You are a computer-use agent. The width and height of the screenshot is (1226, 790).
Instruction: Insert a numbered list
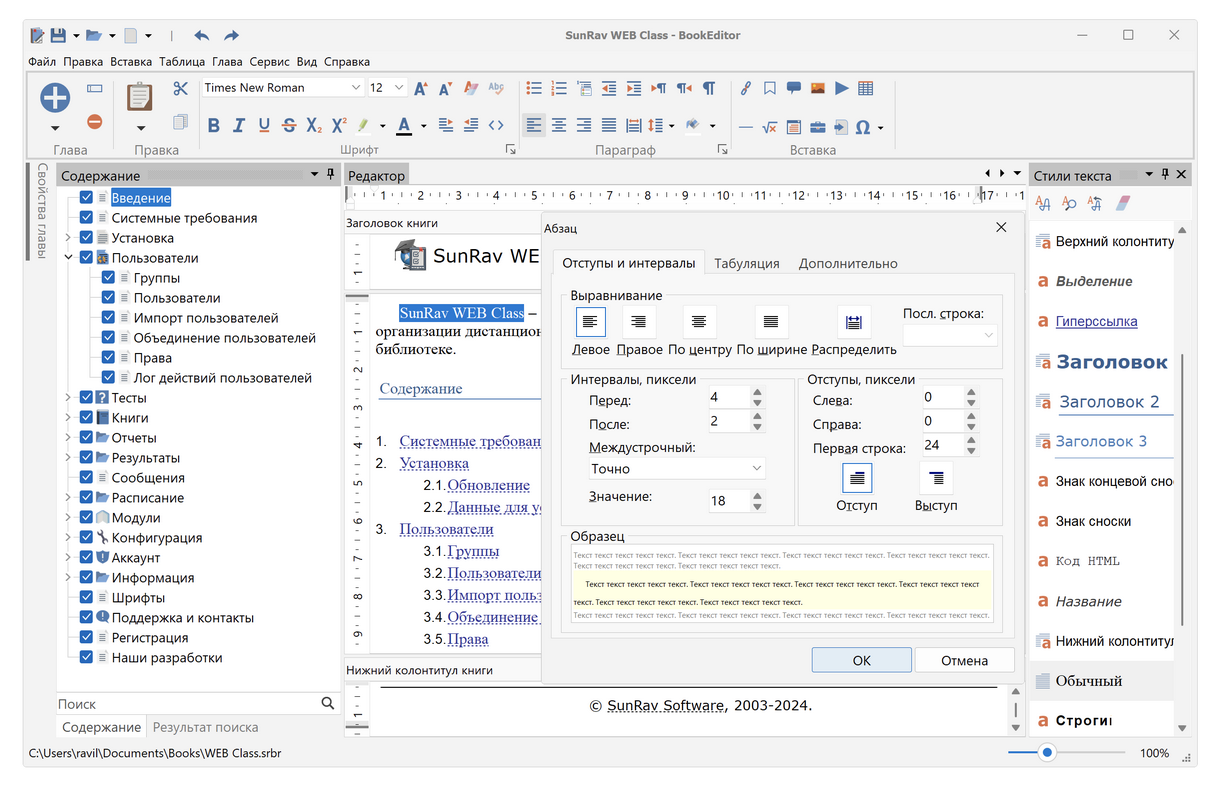click(x=559, y=88)
